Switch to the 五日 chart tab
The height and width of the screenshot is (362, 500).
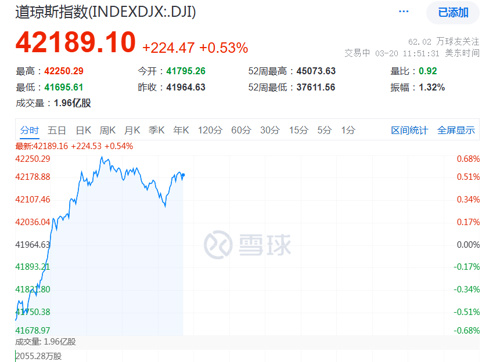(57, 130)
